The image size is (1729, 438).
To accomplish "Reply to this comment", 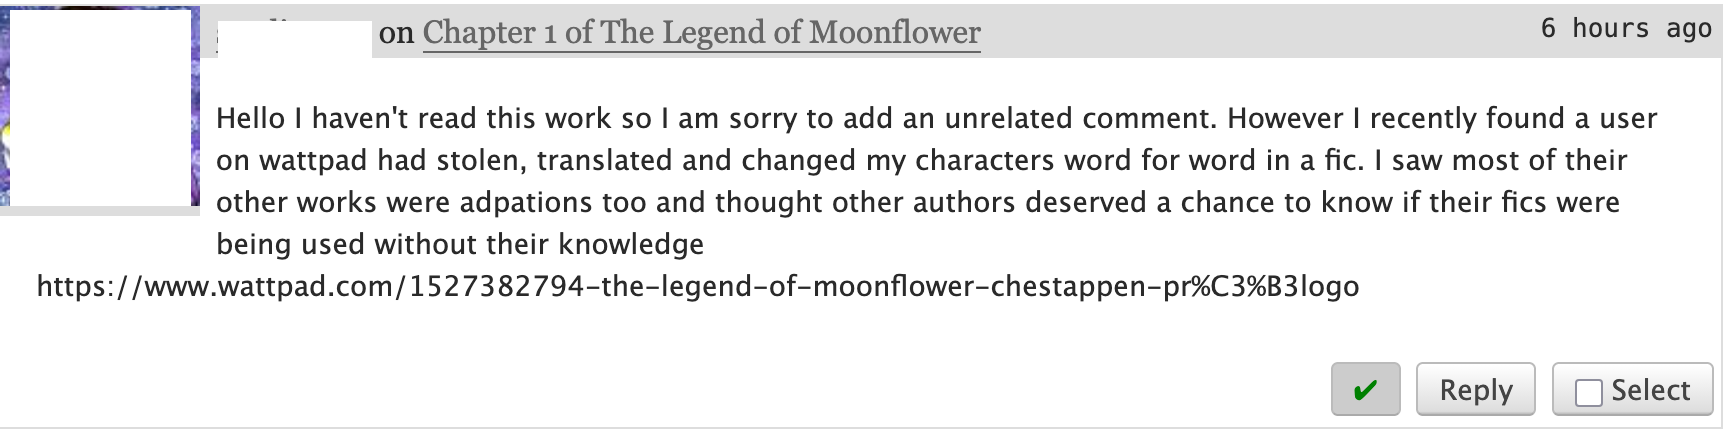I will coord(1475,390).
